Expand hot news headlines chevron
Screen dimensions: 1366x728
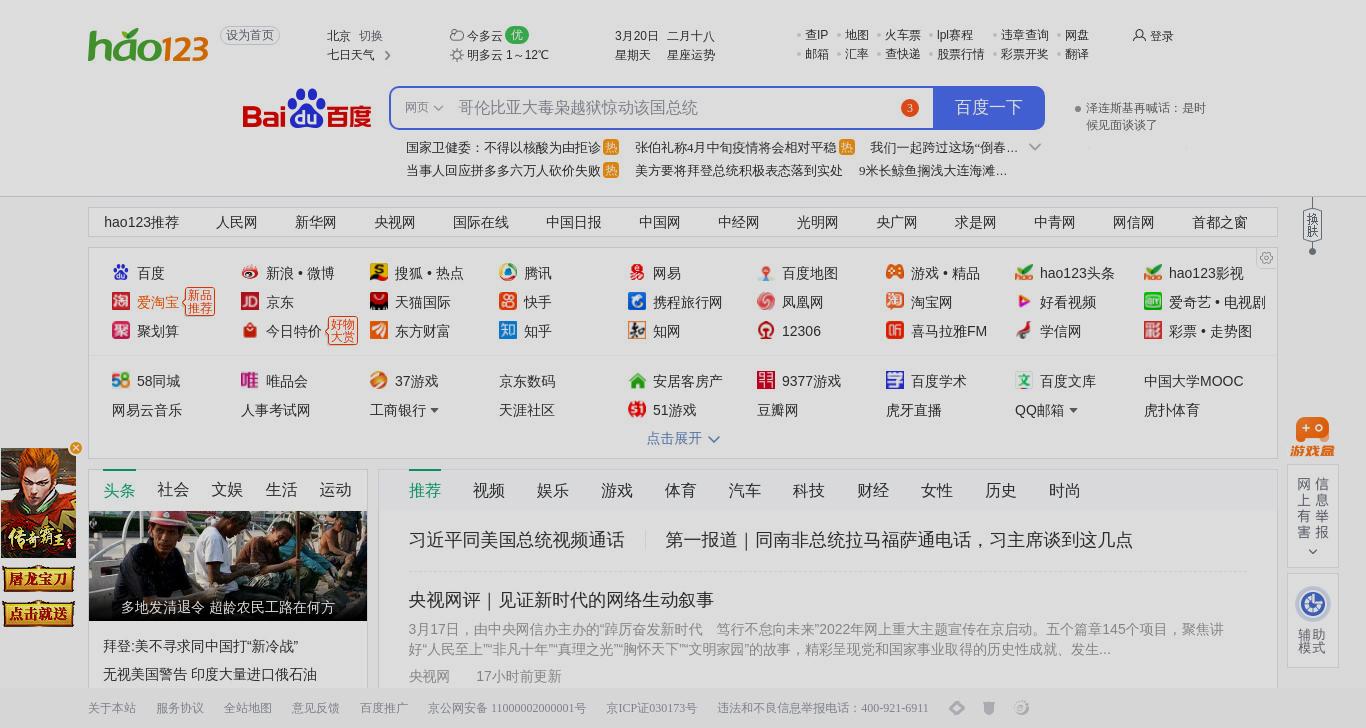[x=1035, y=147]
